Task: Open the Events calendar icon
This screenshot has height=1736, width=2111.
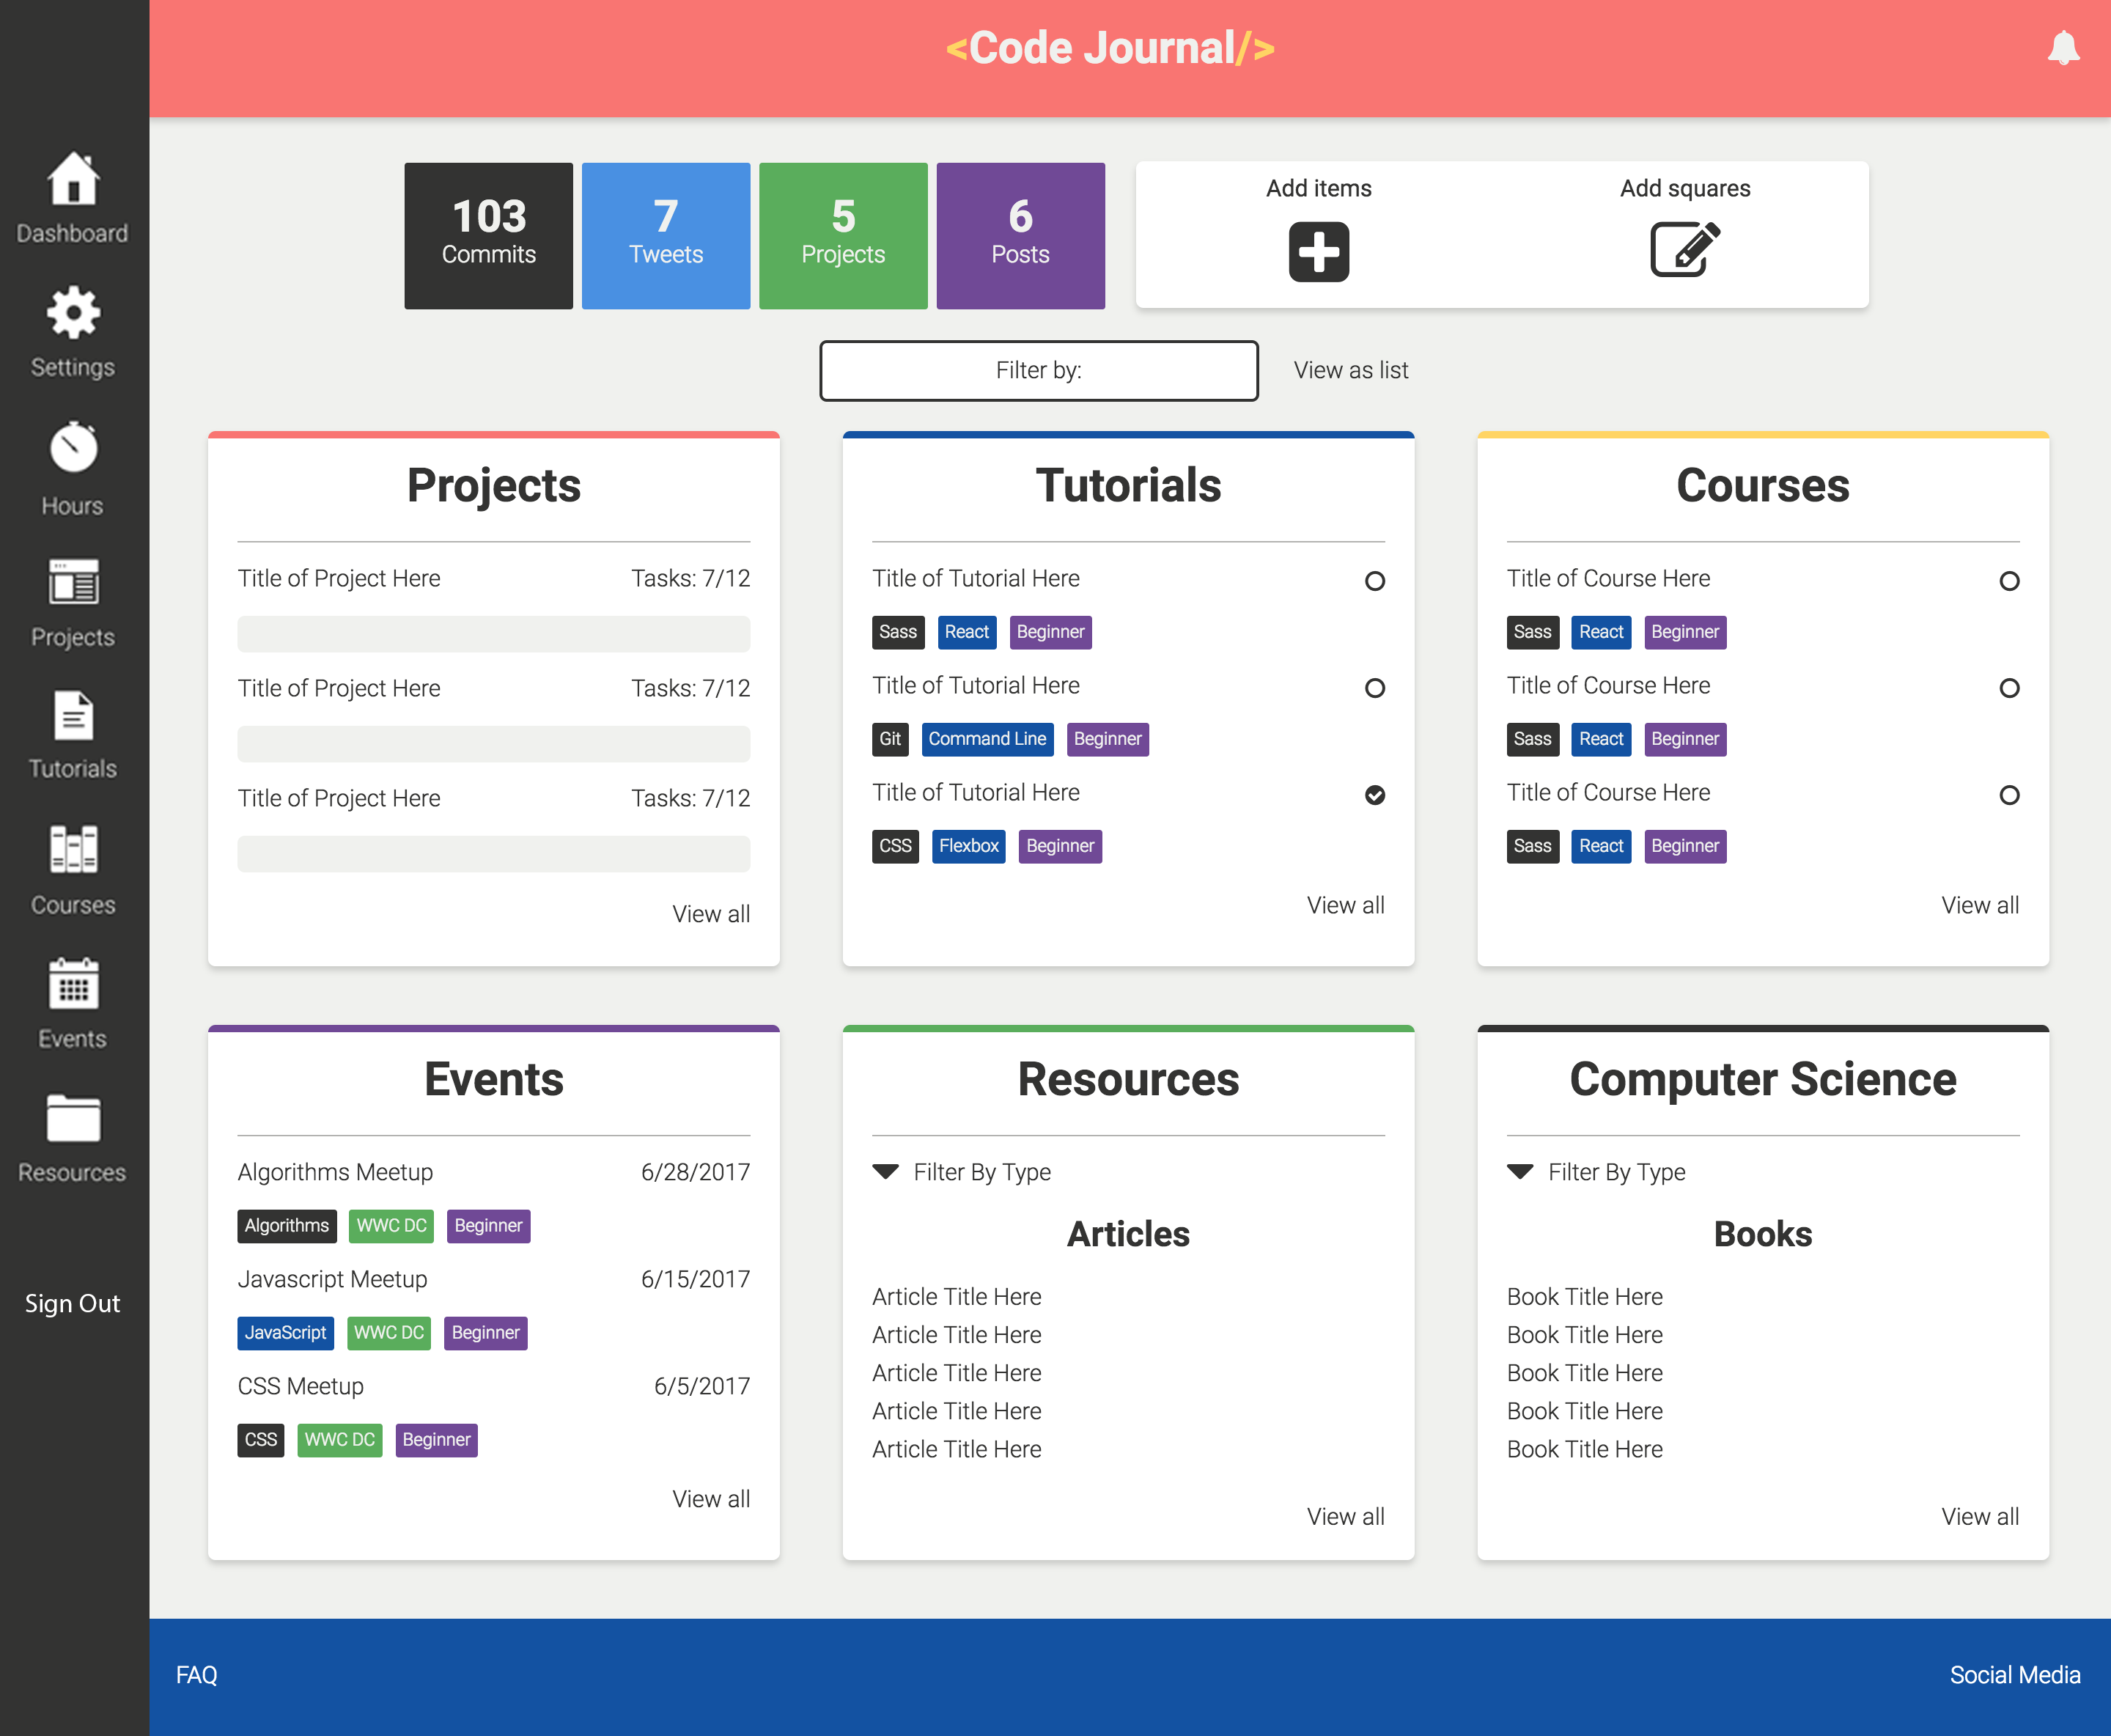Action: click(x=73, y=984)
